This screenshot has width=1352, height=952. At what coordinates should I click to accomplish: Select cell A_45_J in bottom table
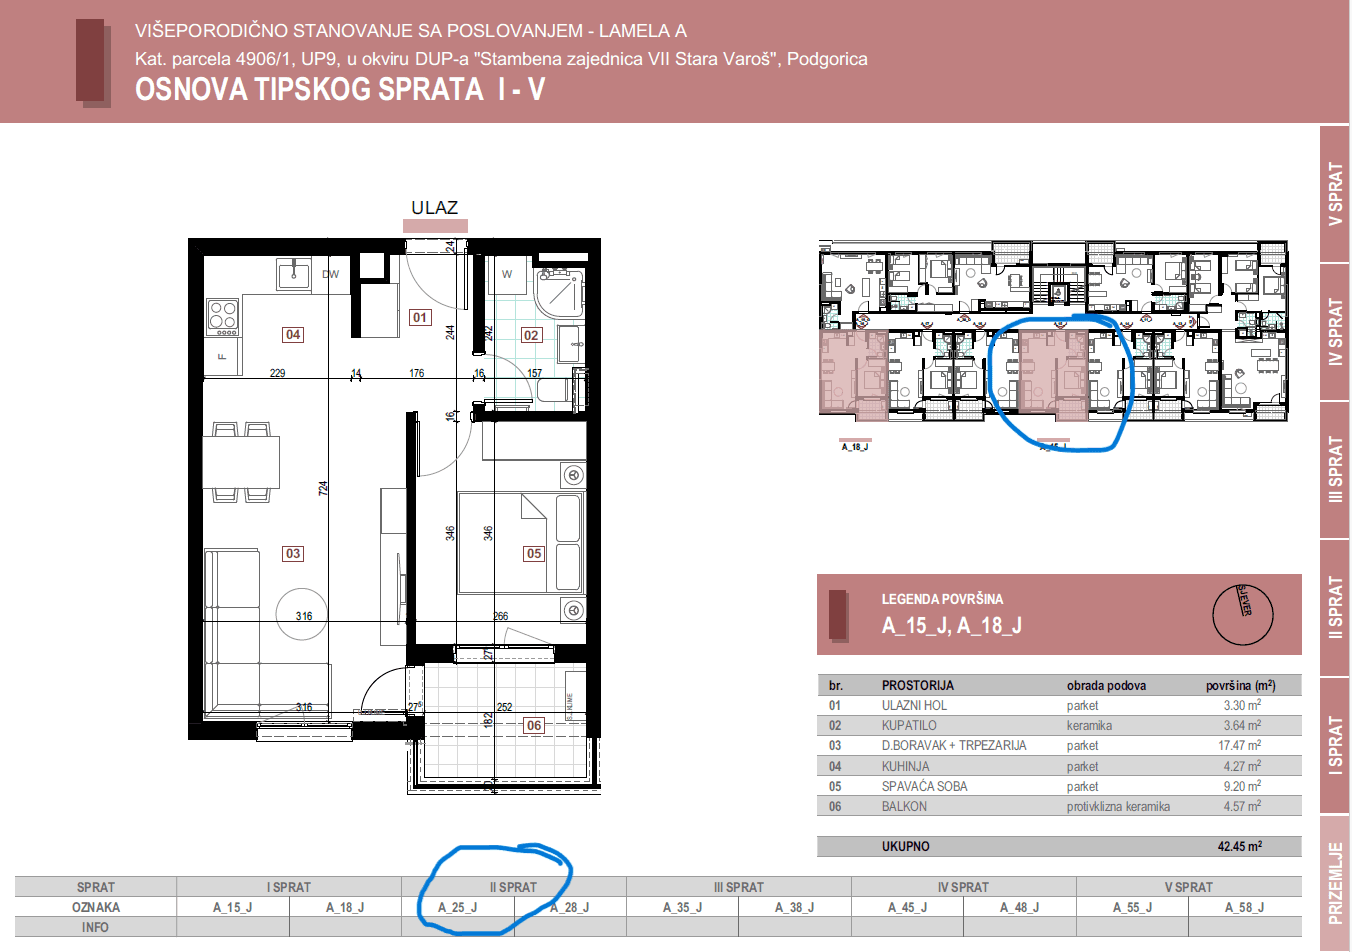908,907
